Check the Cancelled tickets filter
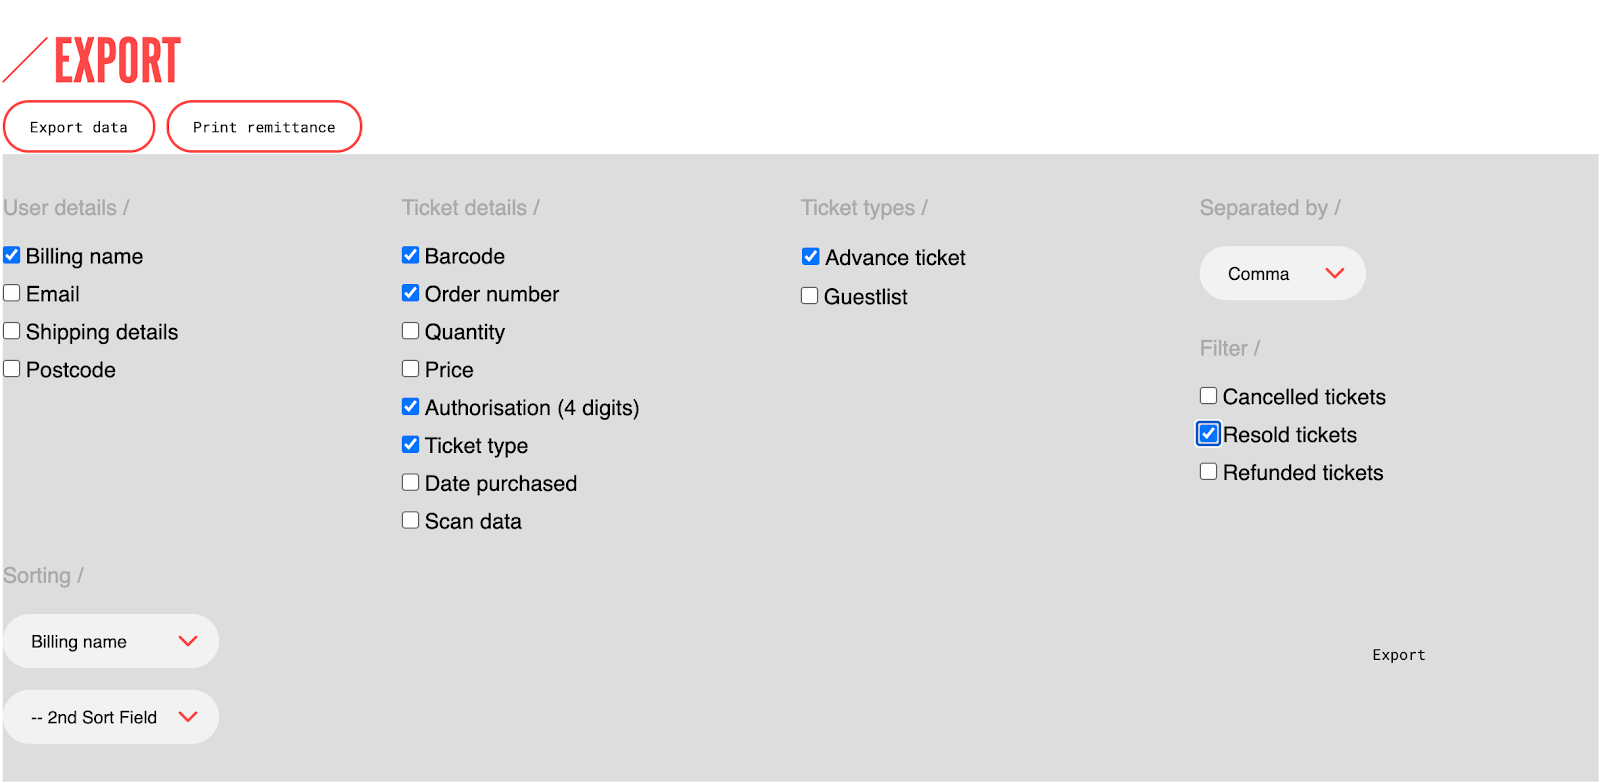Image resolution: width=1600 pixels, height=783 pixels. click(1208, 396)
